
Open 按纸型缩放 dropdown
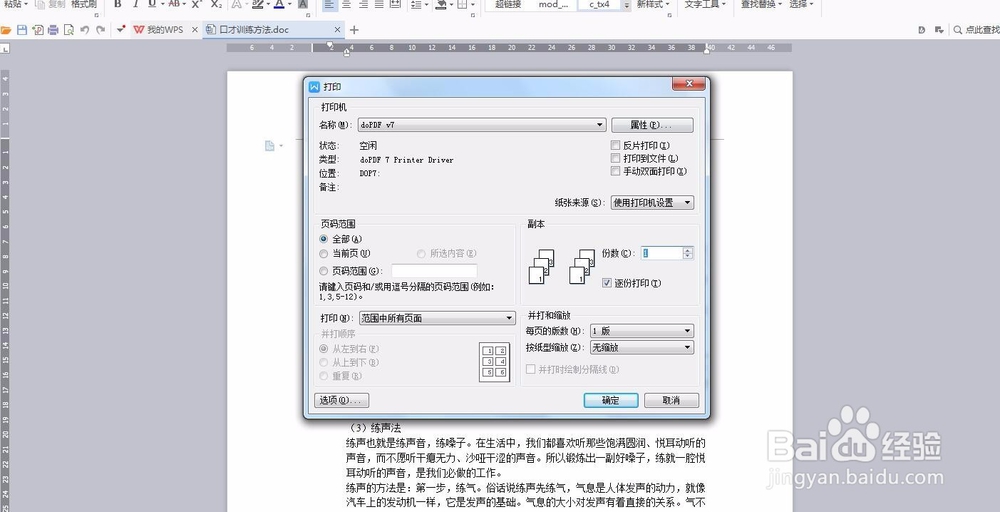(x=642, y=347)
